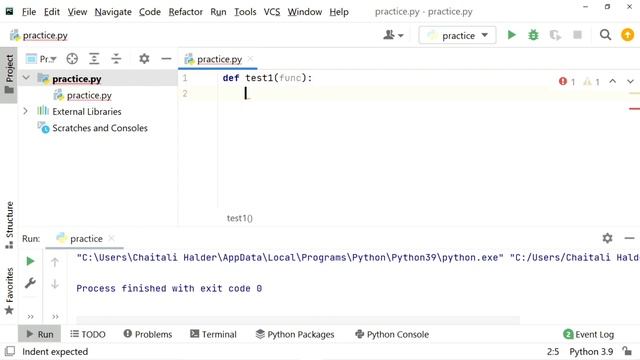Open practice run configuration dropdown
Viewport: 640px width, 360px height.
coord(457,36)
